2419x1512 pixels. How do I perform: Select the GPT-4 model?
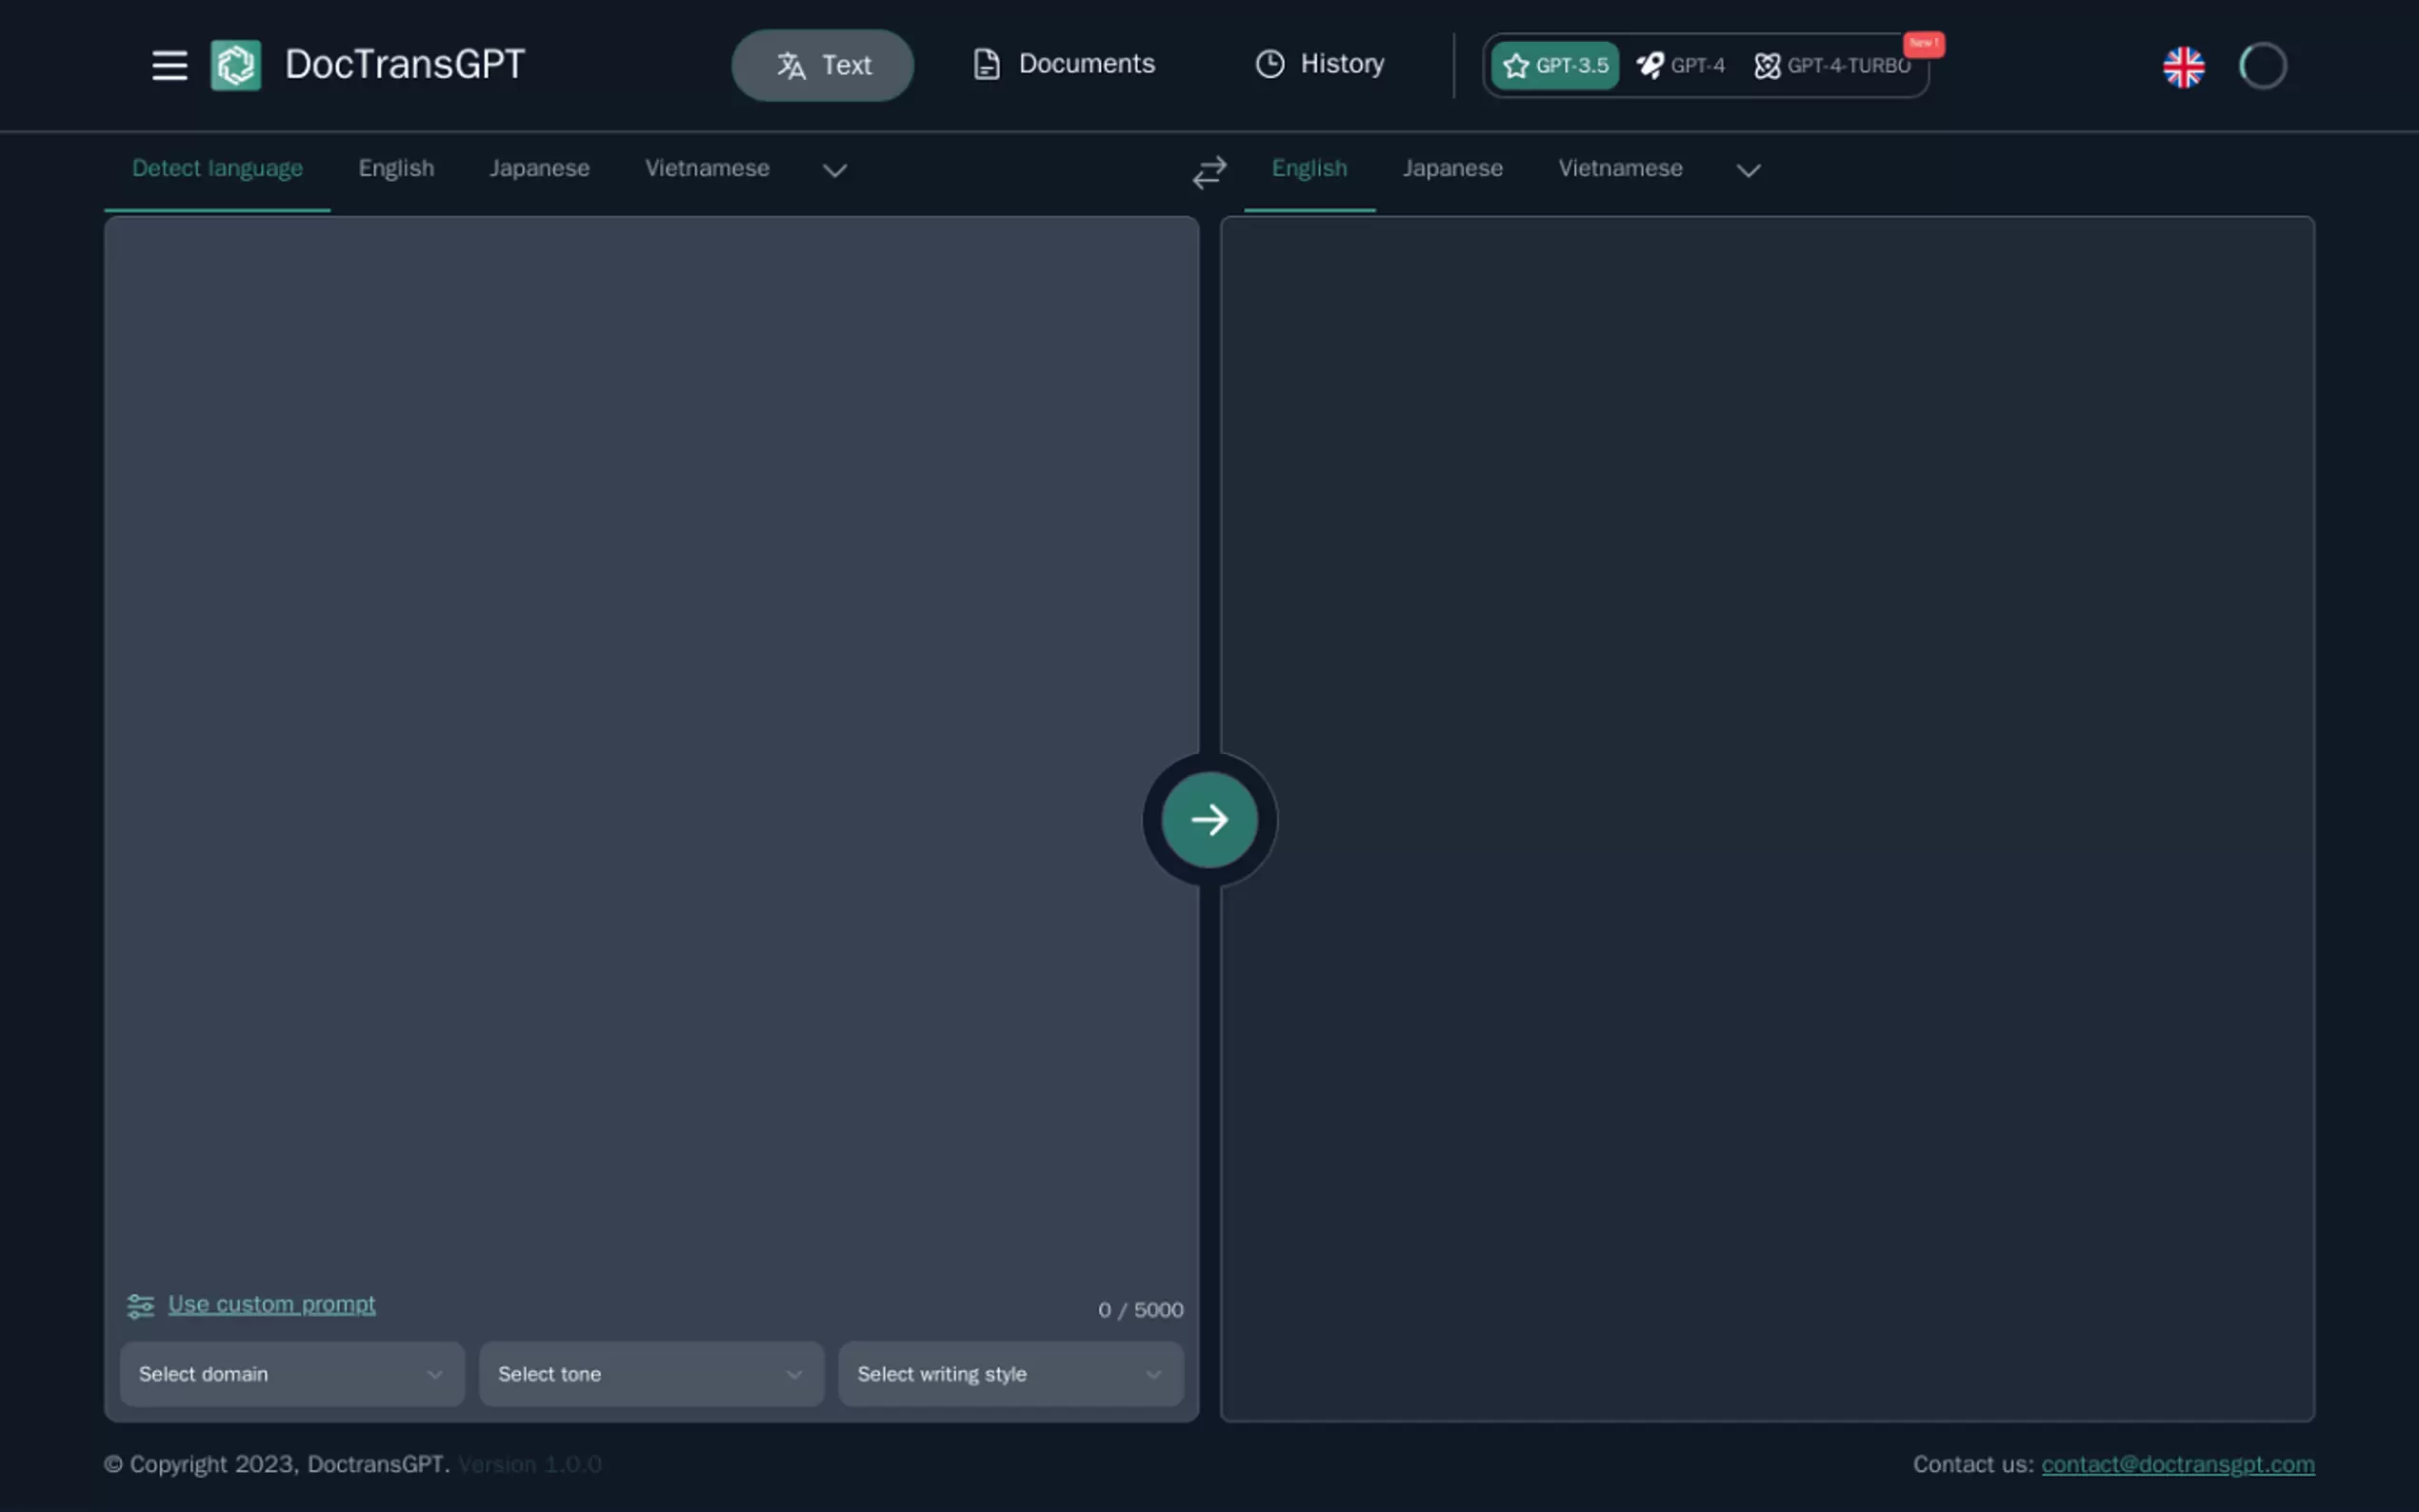pos(1680,66)
